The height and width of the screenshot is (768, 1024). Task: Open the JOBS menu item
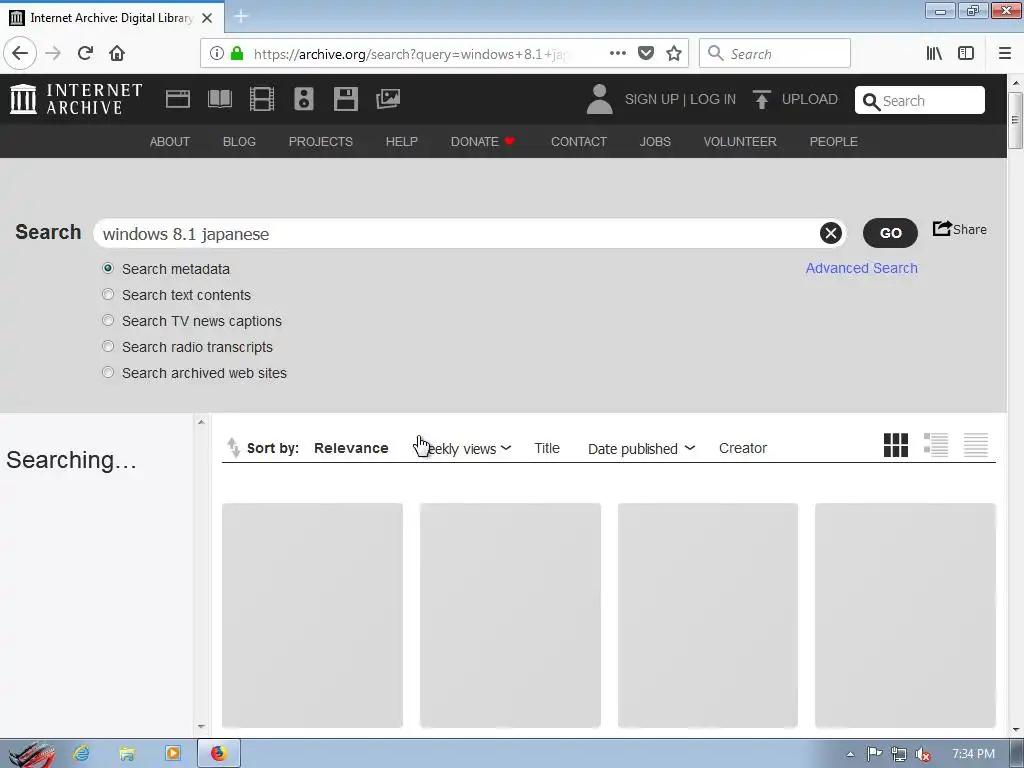655,142
